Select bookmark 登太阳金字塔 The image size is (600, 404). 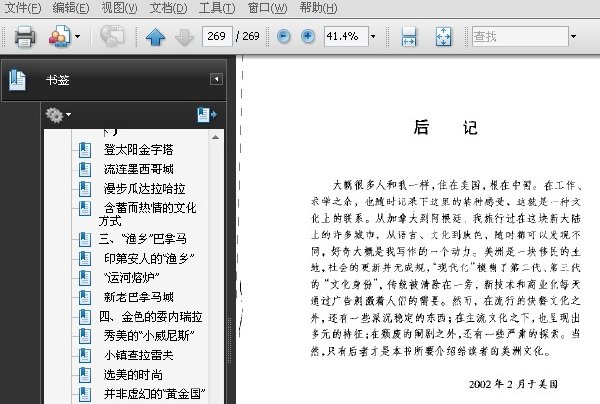139,150
